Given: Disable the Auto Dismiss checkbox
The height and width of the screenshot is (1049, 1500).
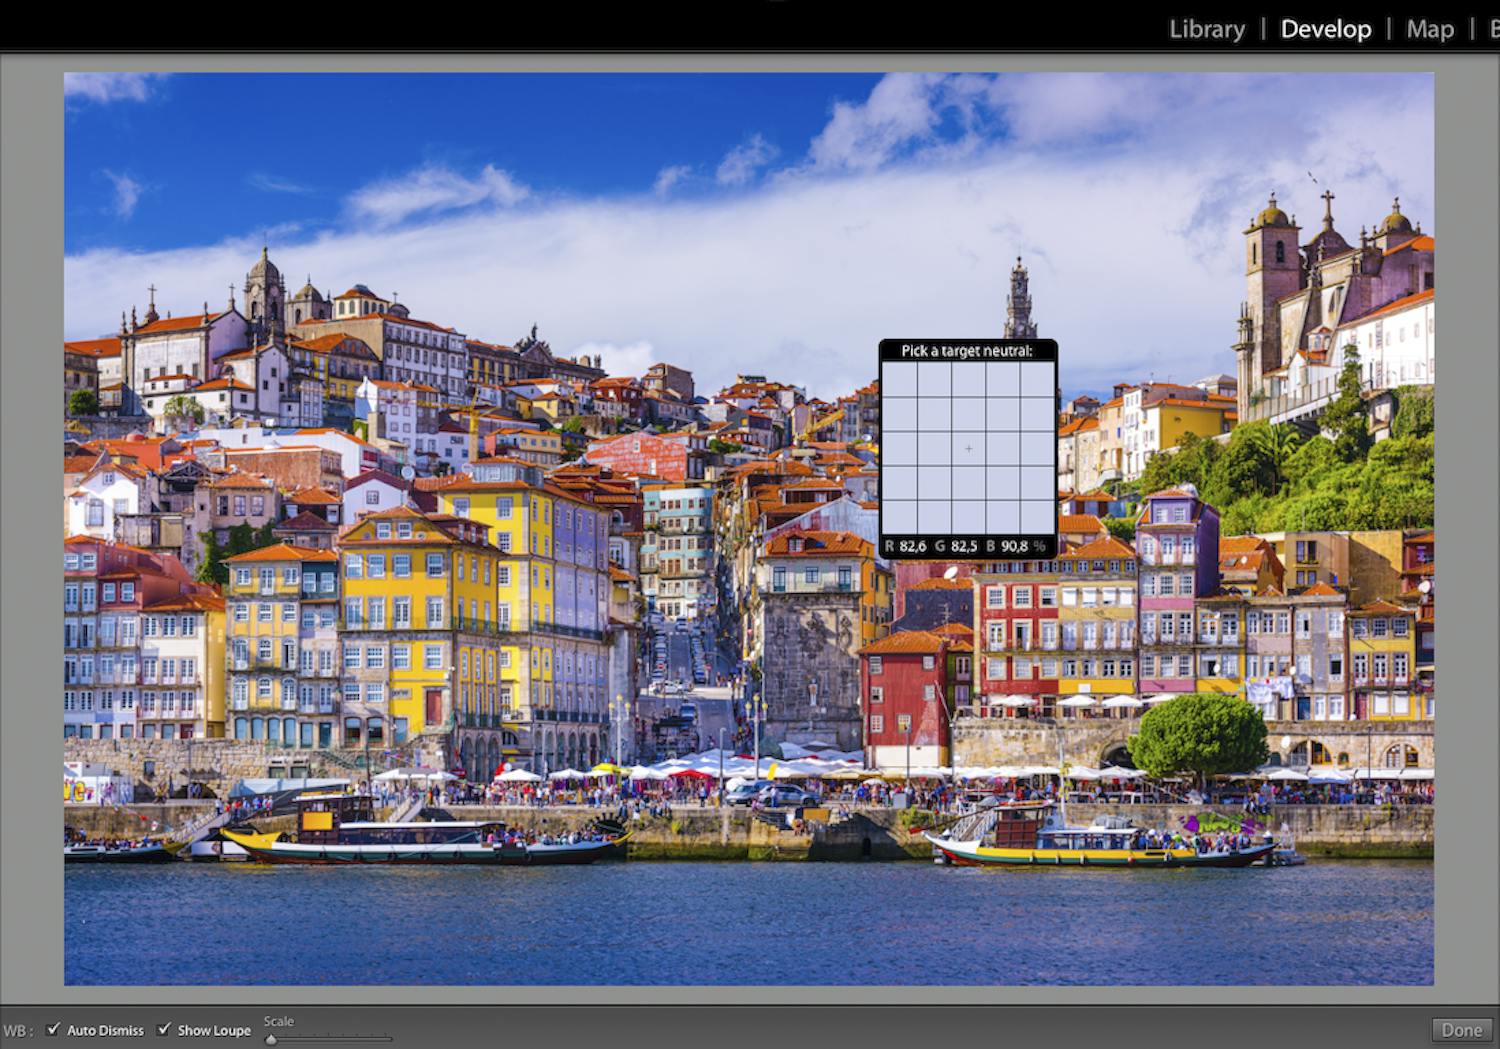Looking at the screenshot, I should [53, 1029].
